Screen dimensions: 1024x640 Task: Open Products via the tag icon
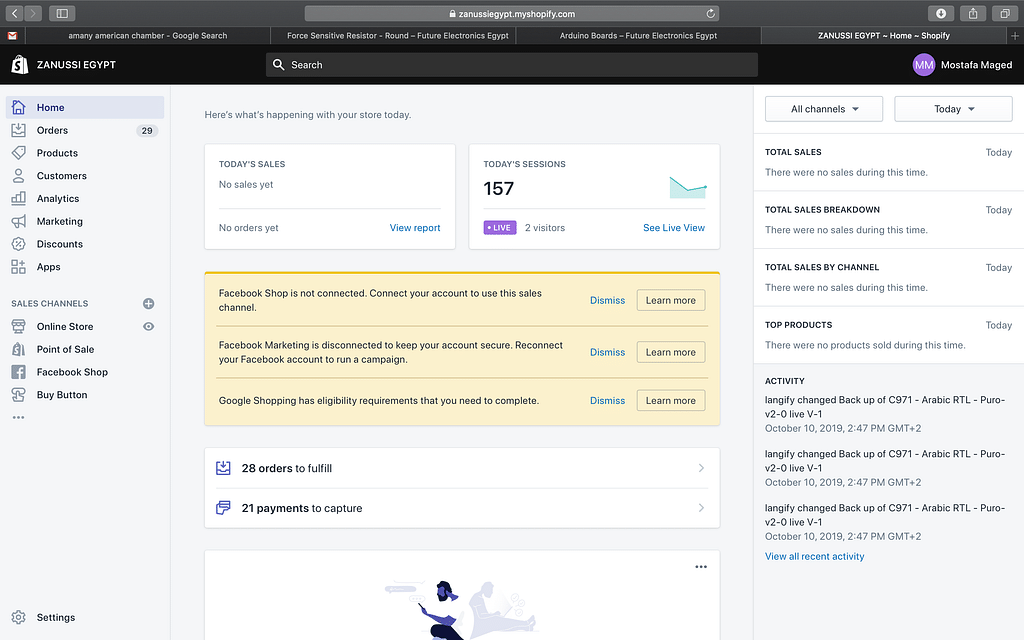18,153
